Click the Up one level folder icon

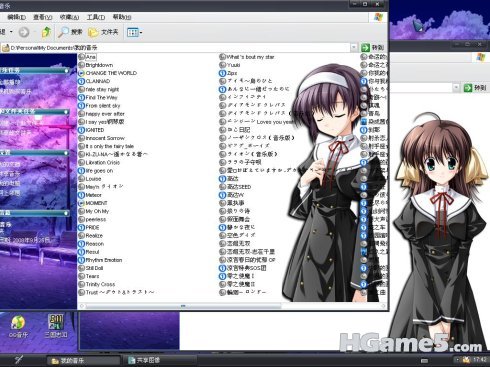[46, 32]
